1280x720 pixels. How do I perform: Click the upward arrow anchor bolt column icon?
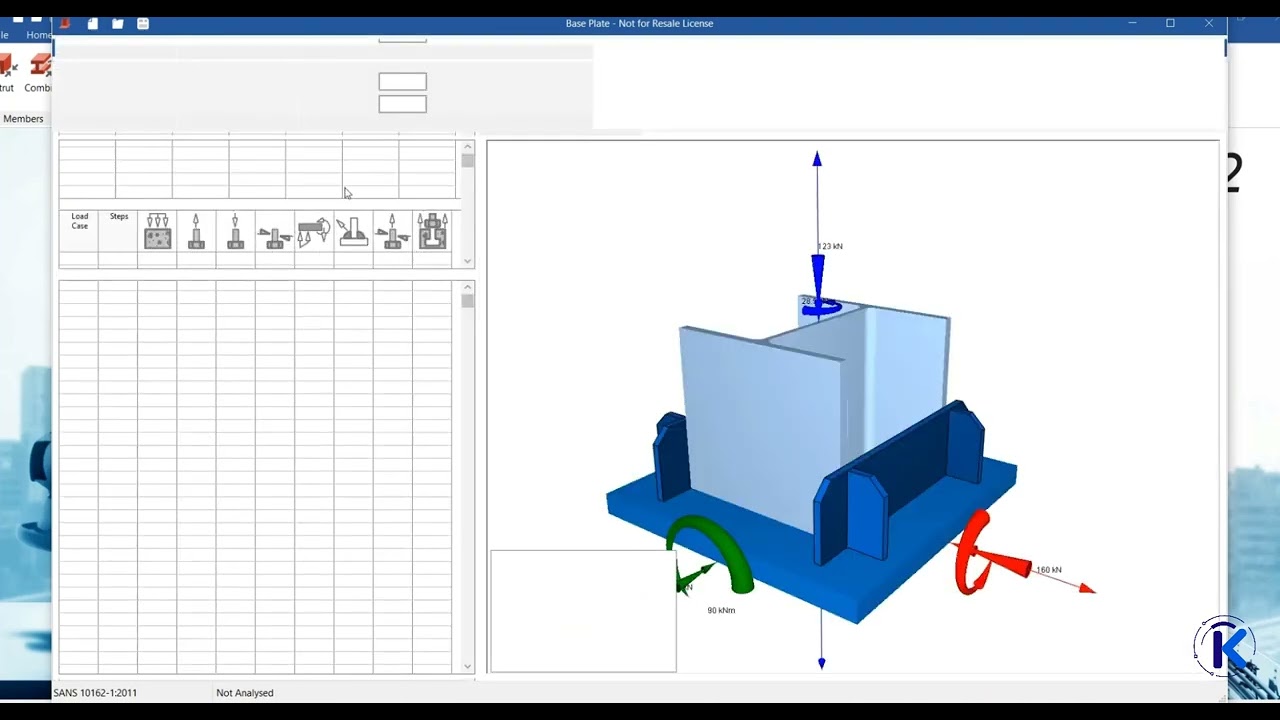(196, 231)
